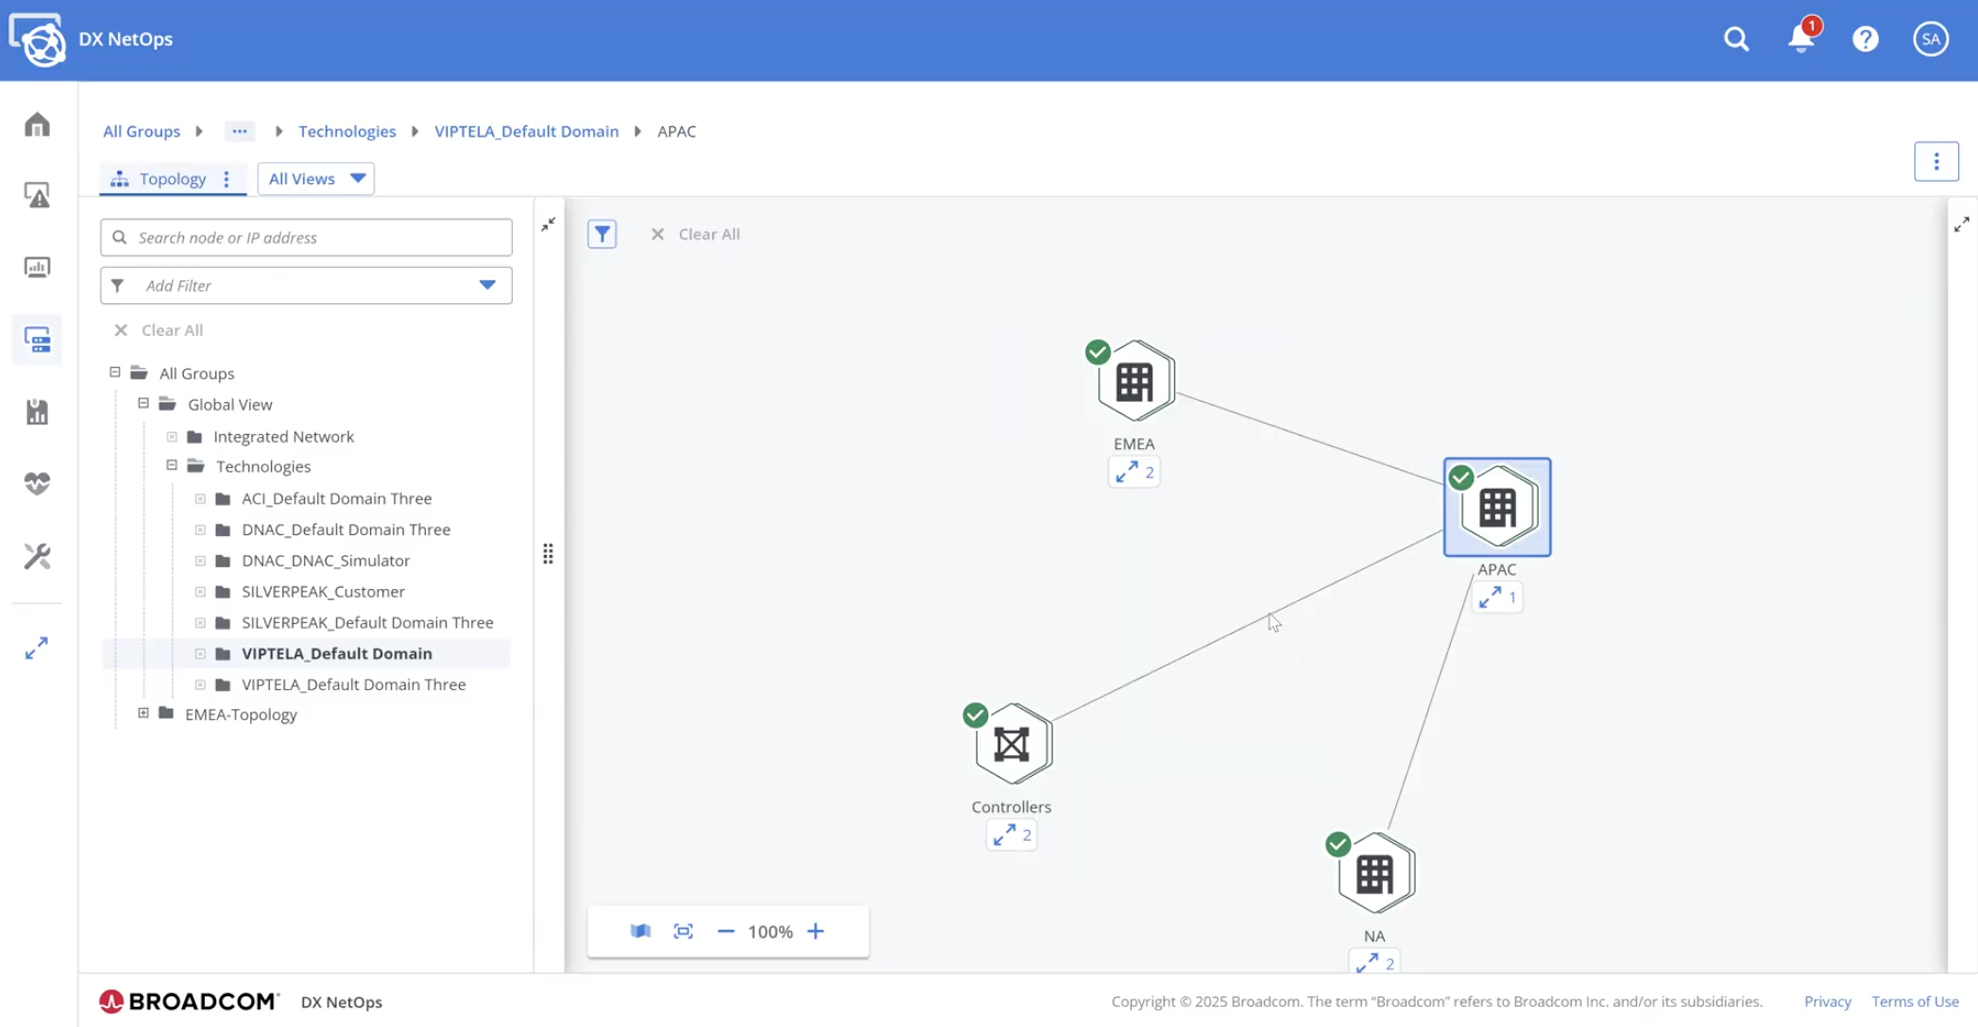The width and height of the screenshot is (1978, 1027).
Task: Open the All Views dropdown
Action: click(315, 178)
